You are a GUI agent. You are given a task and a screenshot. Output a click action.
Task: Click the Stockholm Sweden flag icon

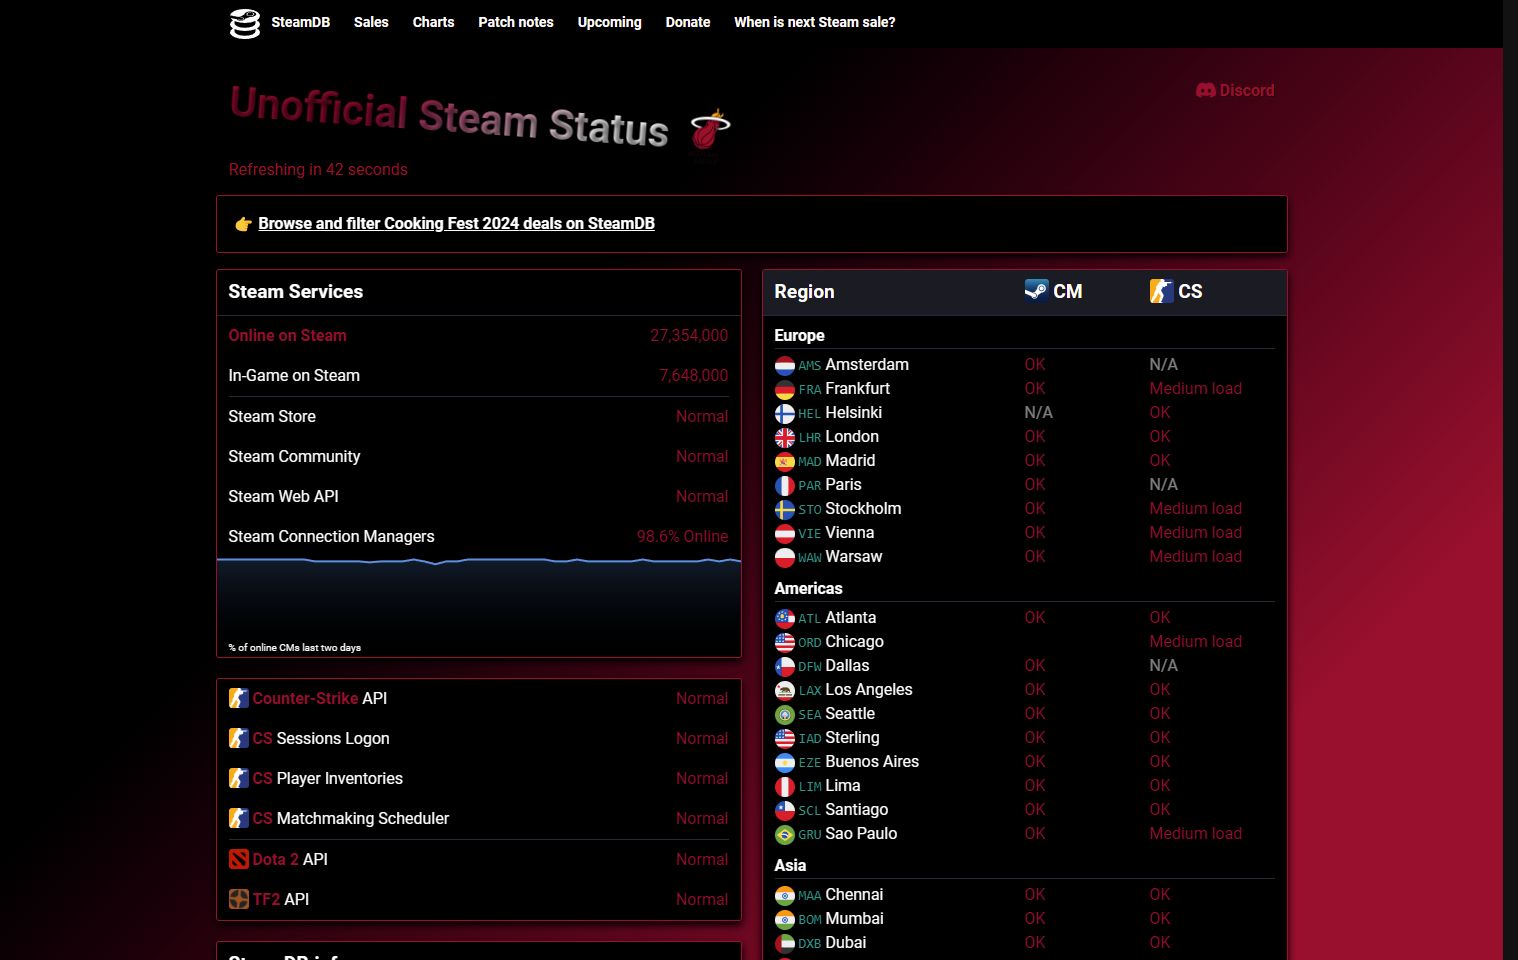(x=785, y=509)
